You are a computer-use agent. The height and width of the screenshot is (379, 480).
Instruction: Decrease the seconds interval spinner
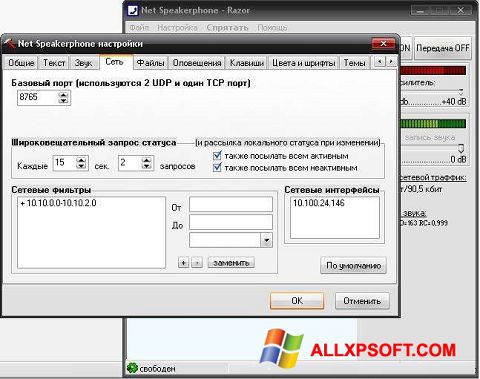point(81,166)
